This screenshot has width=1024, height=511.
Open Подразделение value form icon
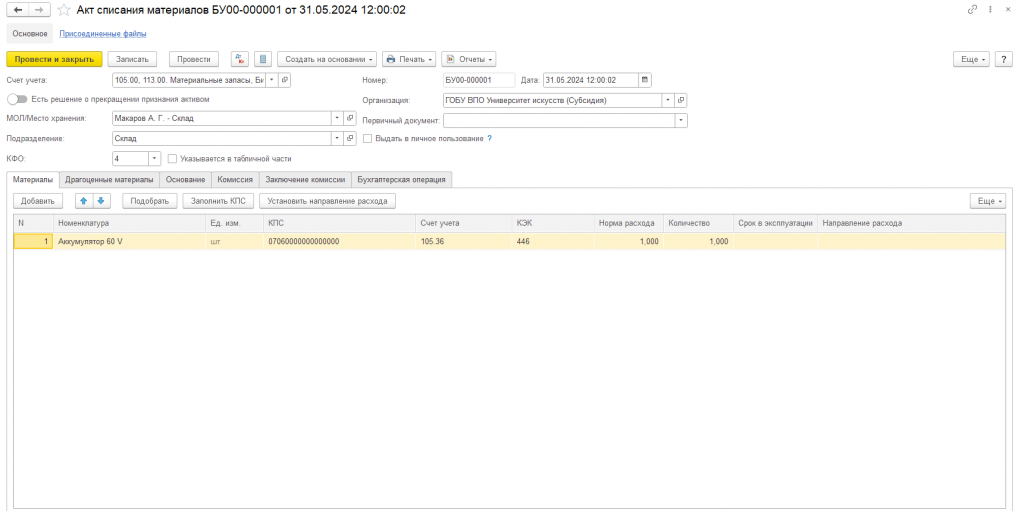click(x=350, y=139)
